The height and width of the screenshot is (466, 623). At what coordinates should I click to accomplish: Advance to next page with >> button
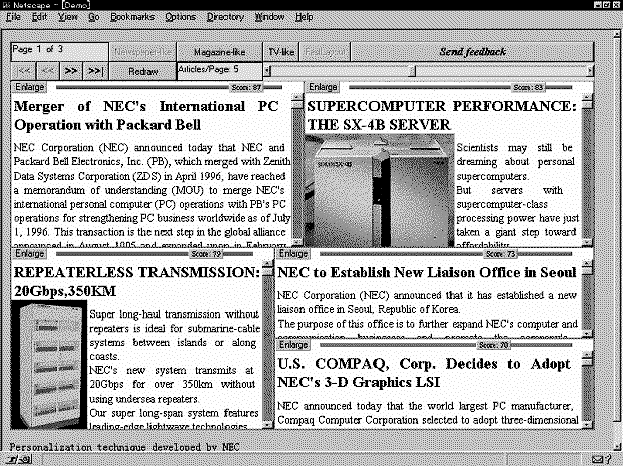[x=71, y=71]
